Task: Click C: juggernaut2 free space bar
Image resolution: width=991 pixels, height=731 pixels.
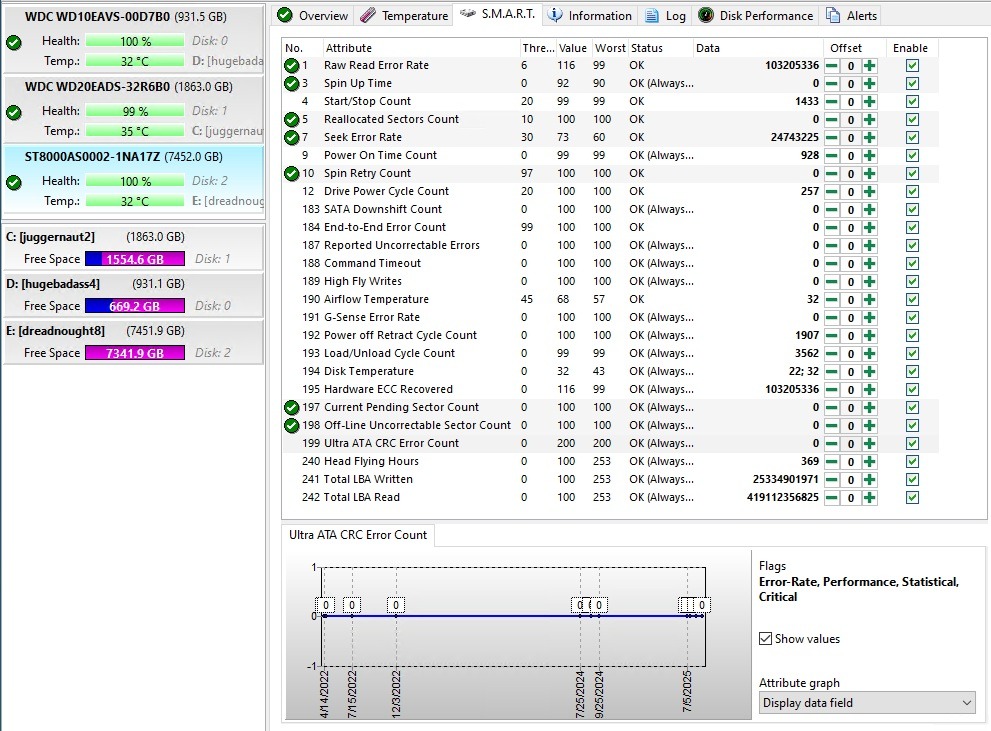Action: (x=135, y=259)
